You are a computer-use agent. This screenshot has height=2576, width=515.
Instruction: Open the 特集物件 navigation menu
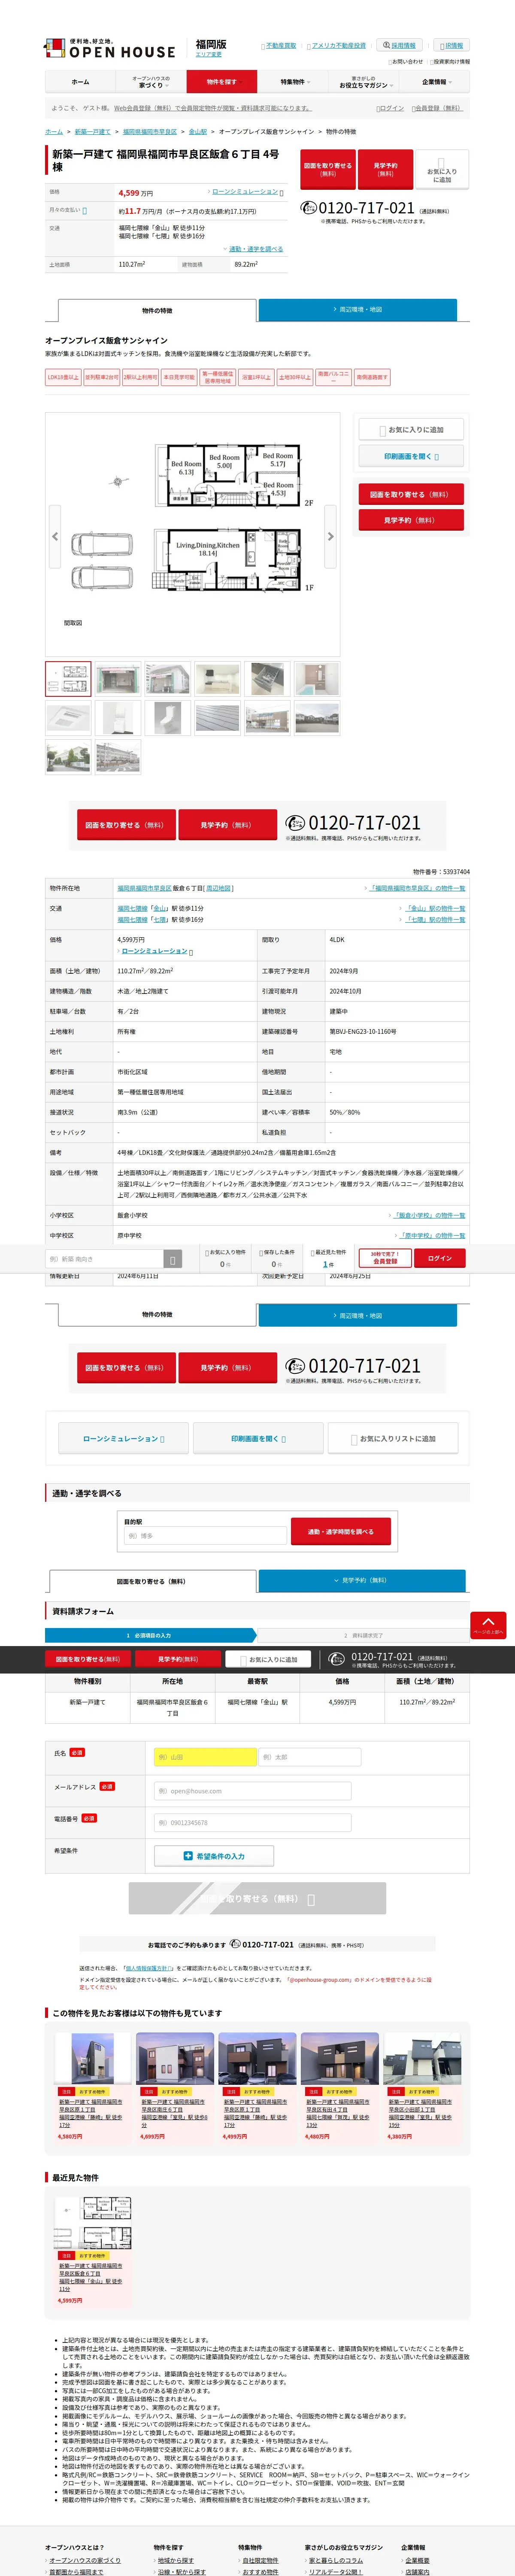(x=293, y=82)
